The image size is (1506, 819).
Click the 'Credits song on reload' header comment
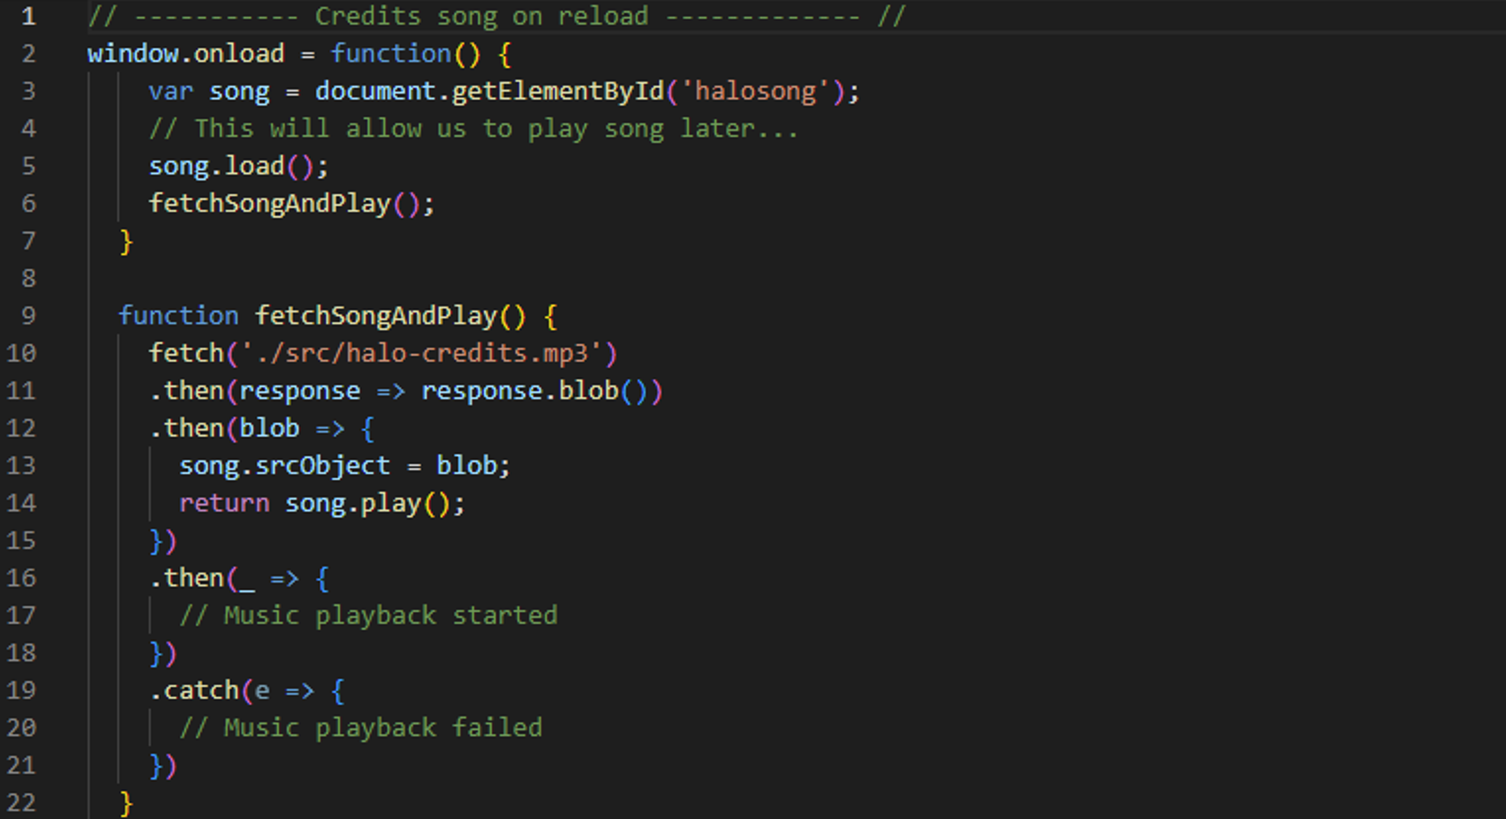pyautogui.click(x=481, y=16)
